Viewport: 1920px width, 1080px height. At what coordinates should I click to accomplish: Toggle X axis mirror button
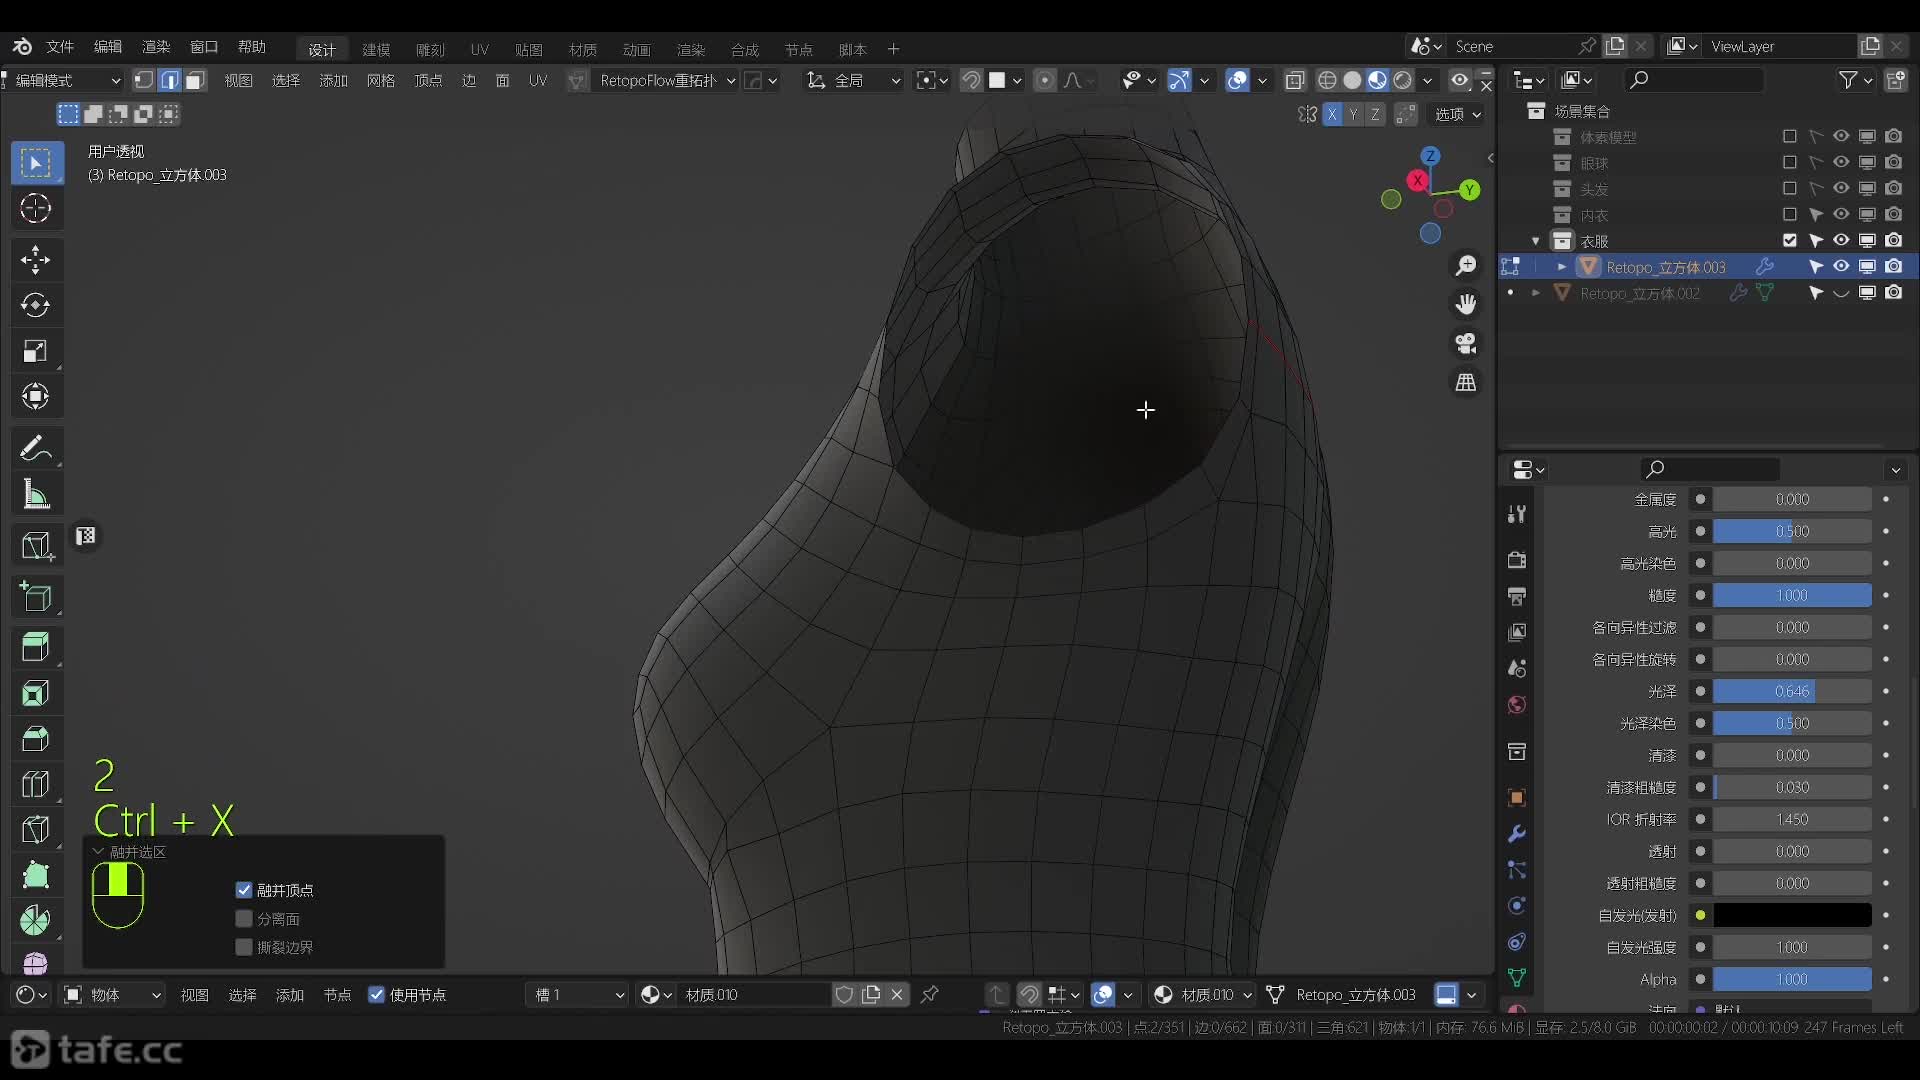click(x=1332, y=114)
